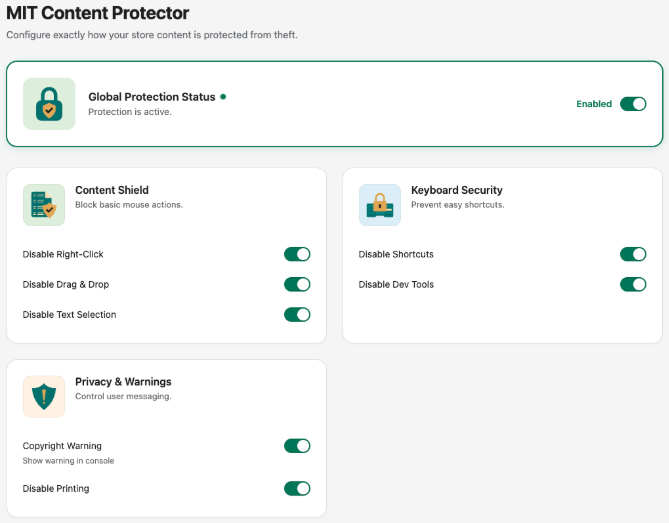
Task: Select the Global Protection Status heading
Action: coord(151,97)
